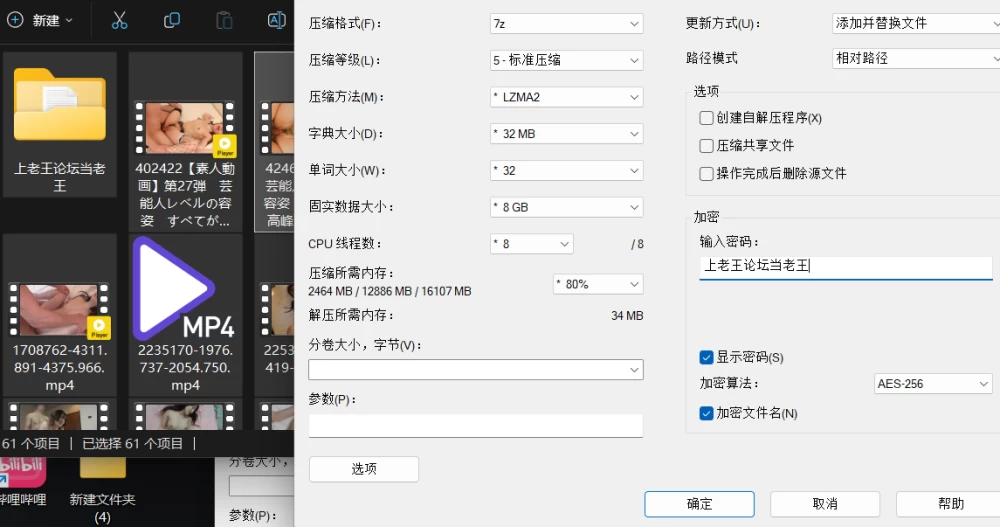Click the Paste clipboard icon in Explorer toolbar
The width and height of the screenshot is (1000, 527).
[x=224, y=20]
